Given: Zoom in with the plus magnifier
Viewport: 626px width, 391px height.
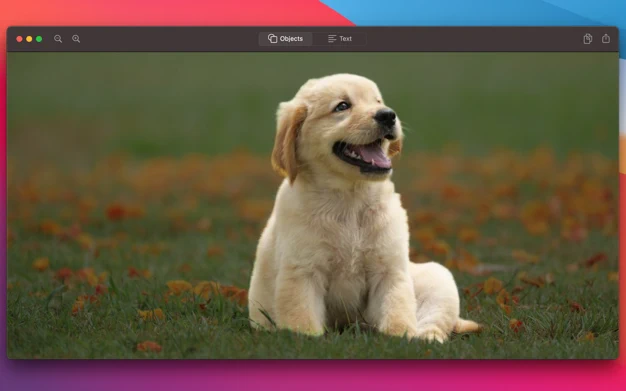Looking at the screenshot, I should [x=76, y=39].
